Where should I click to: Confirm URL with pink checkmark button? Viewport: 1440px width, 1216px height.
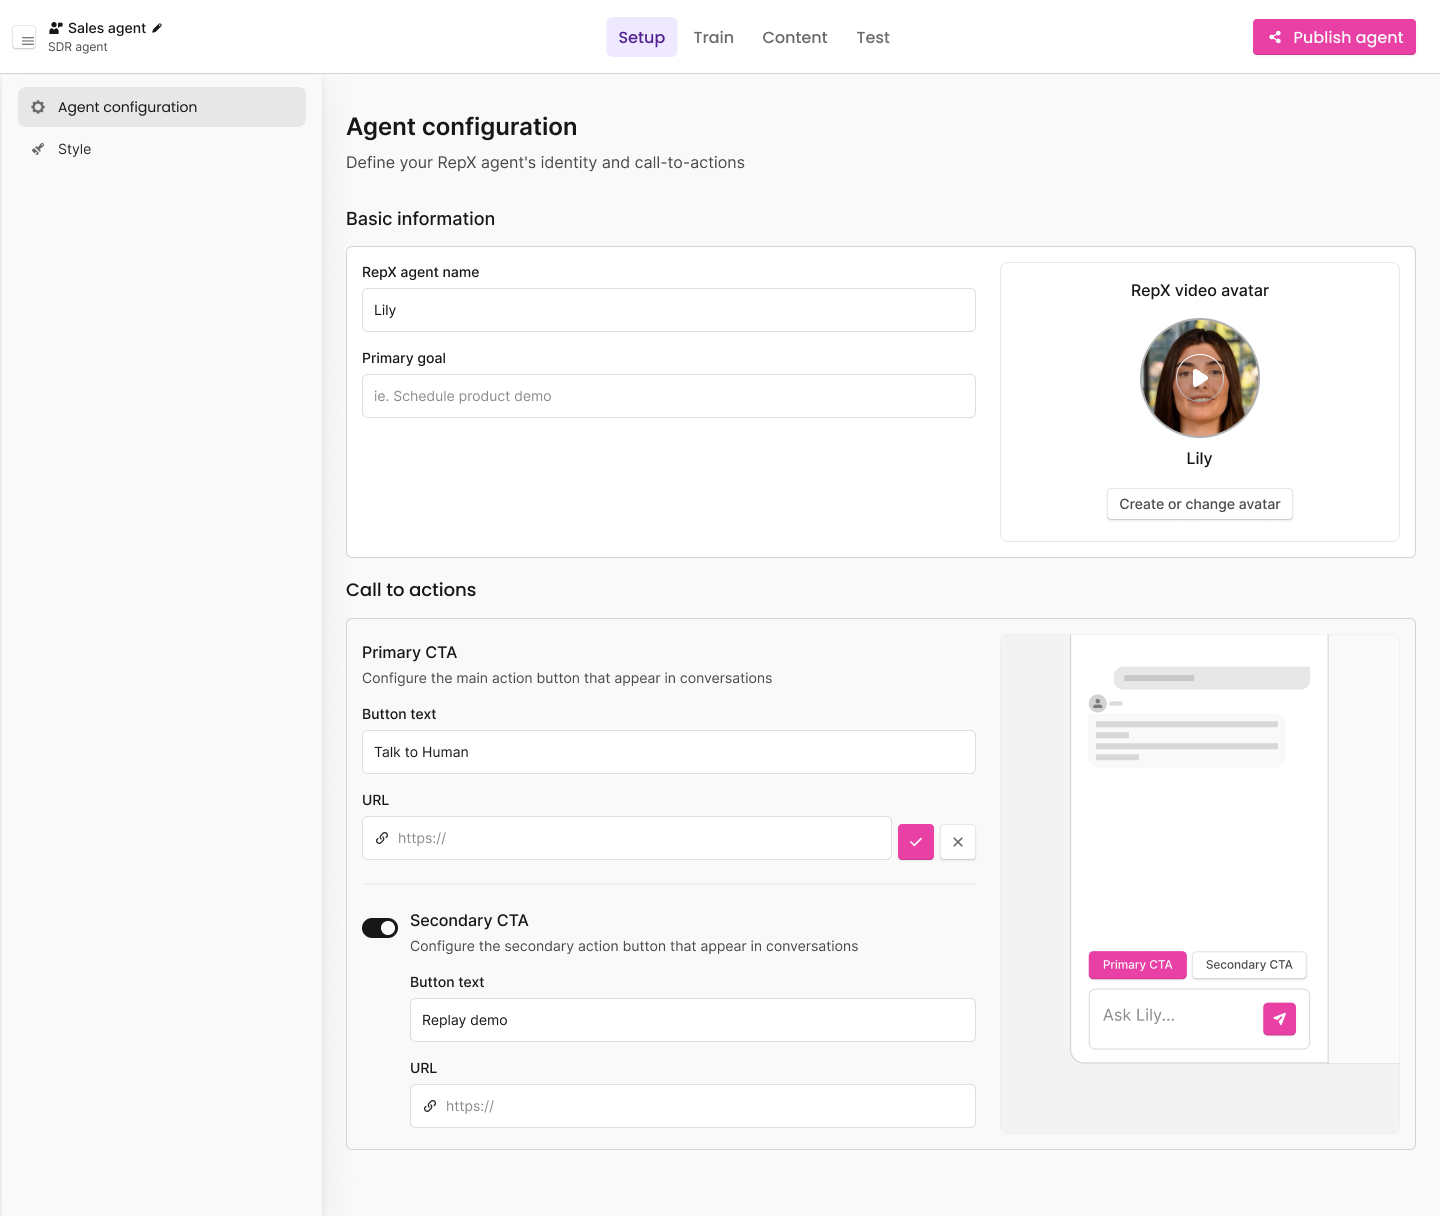(x=916, y=842)
